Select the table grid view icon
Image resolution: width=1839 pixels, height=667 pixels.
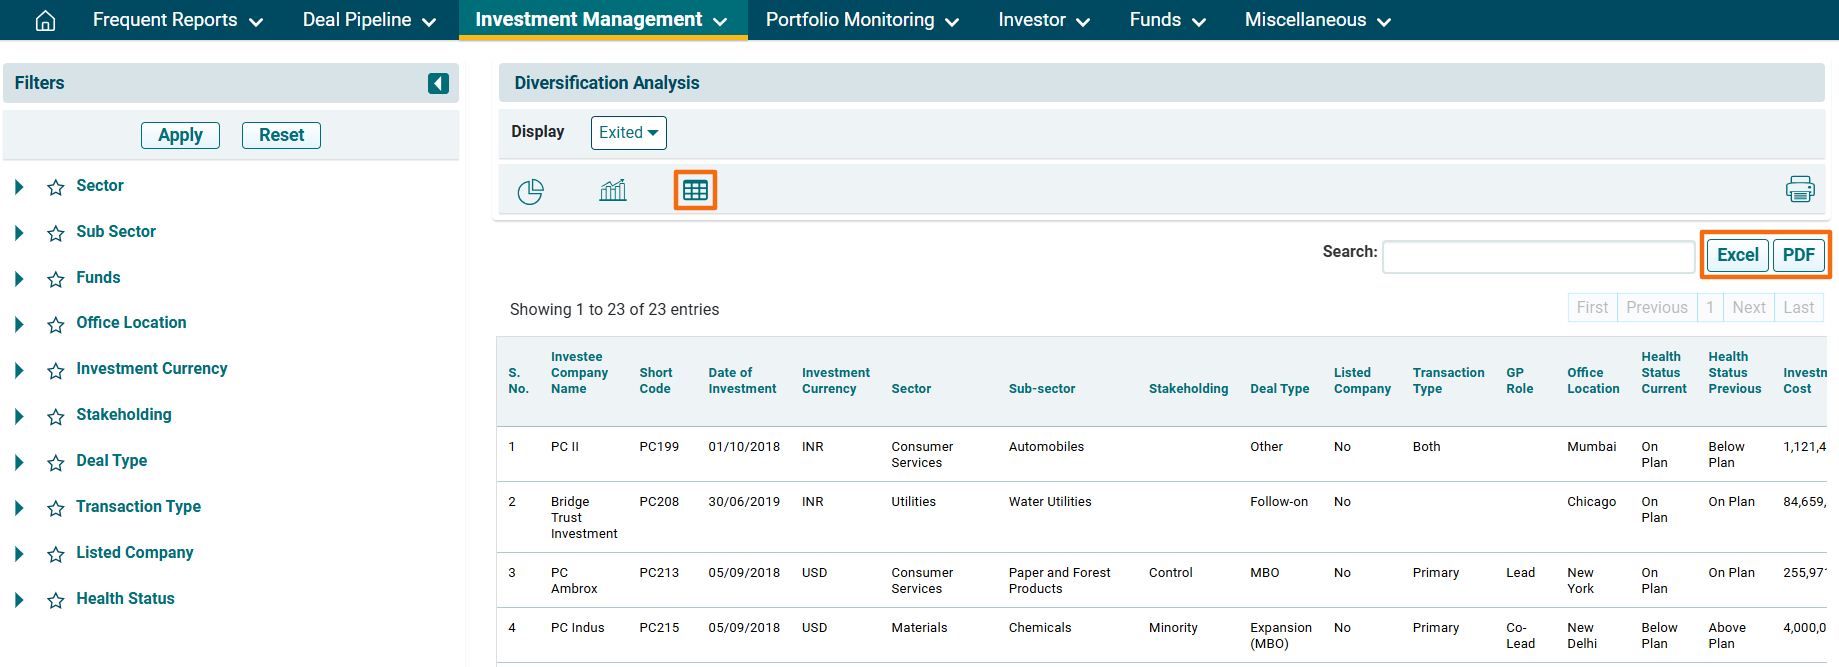pos(695,190)
